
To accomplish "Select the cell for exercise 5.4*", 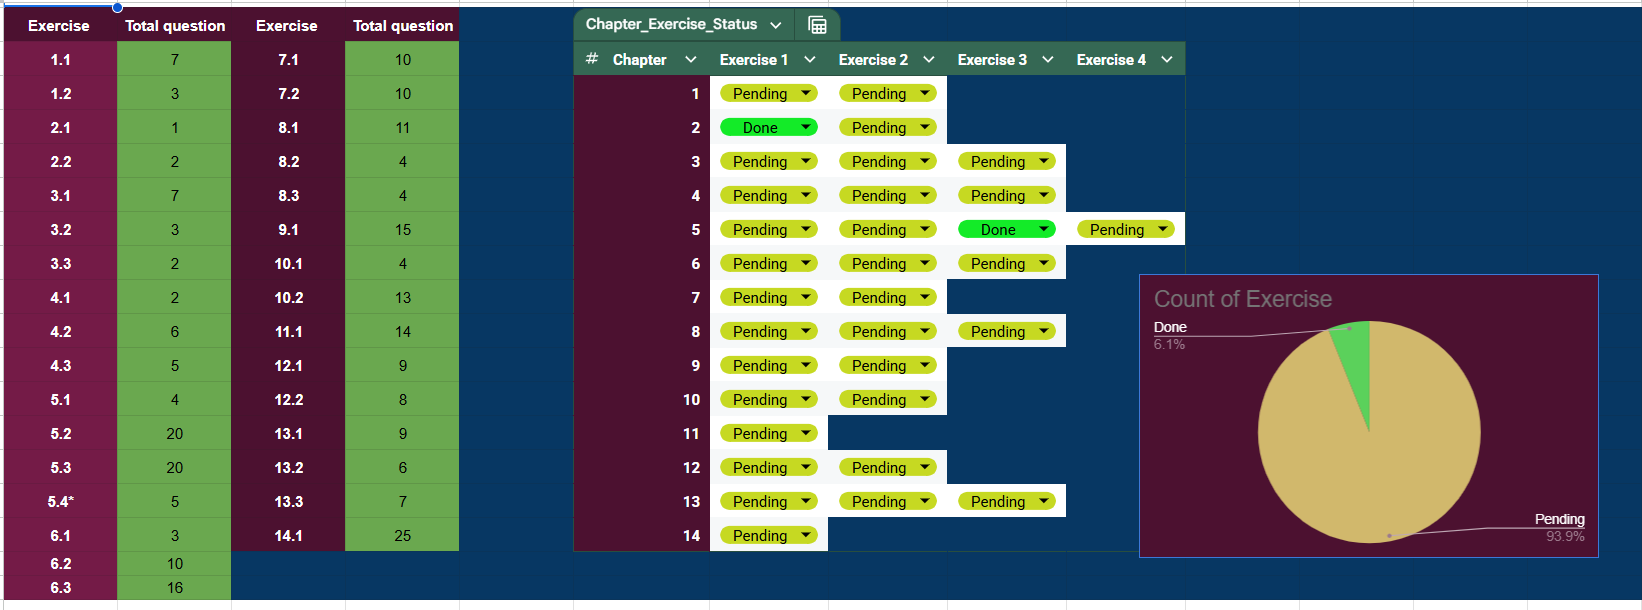I will 60,502.
